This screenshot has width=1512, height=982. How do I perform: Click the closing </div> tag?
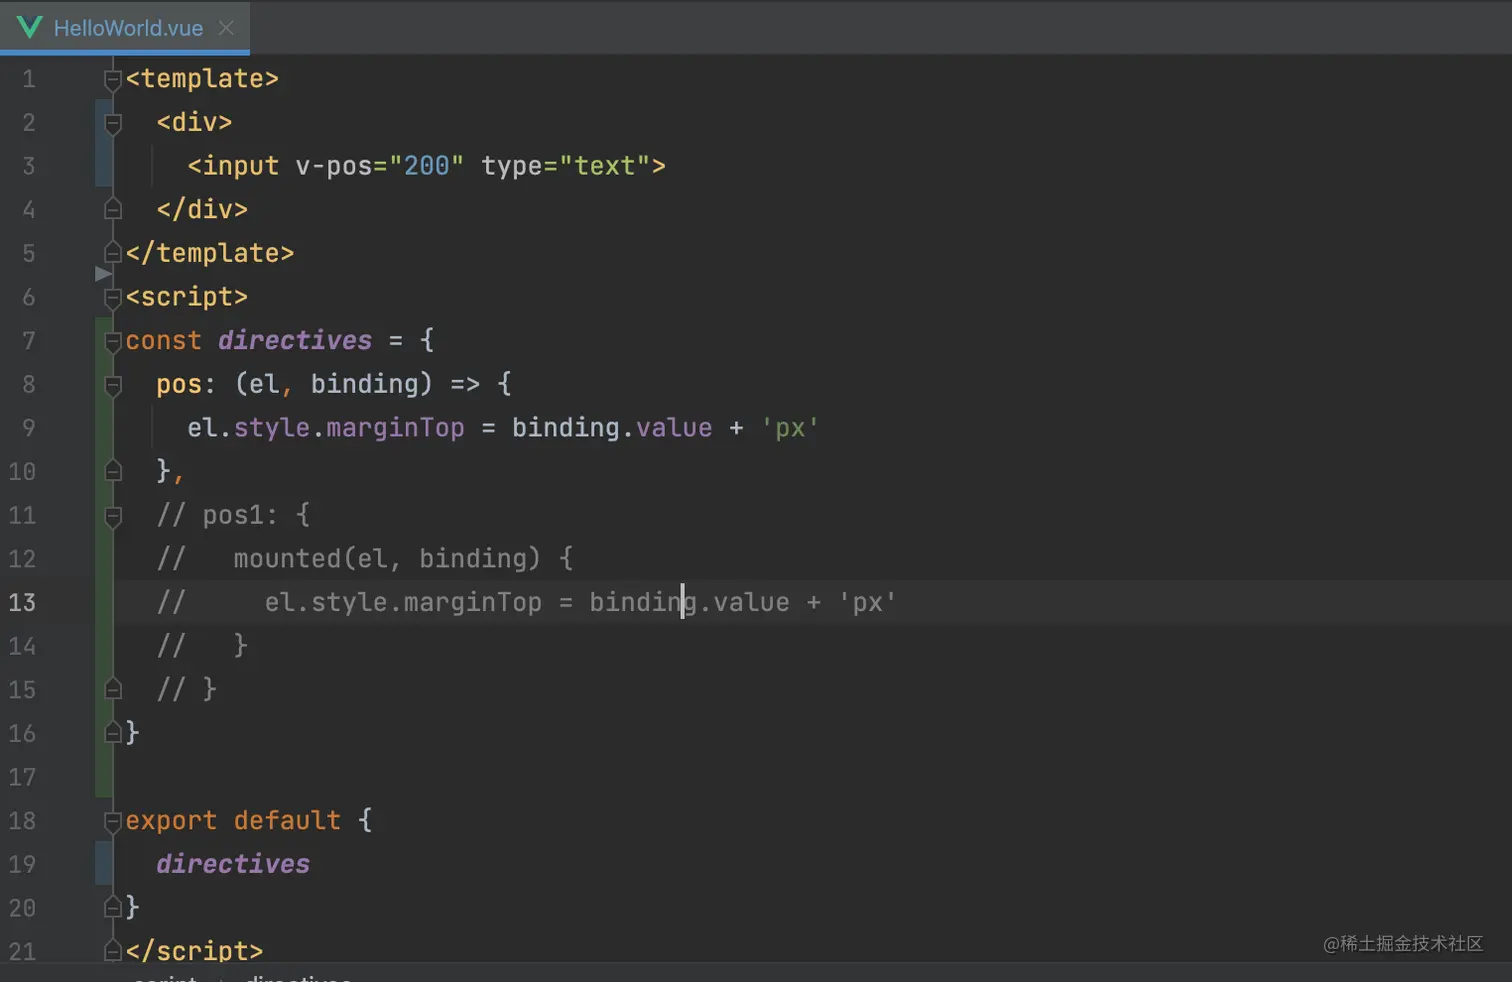tap(202, 209)
